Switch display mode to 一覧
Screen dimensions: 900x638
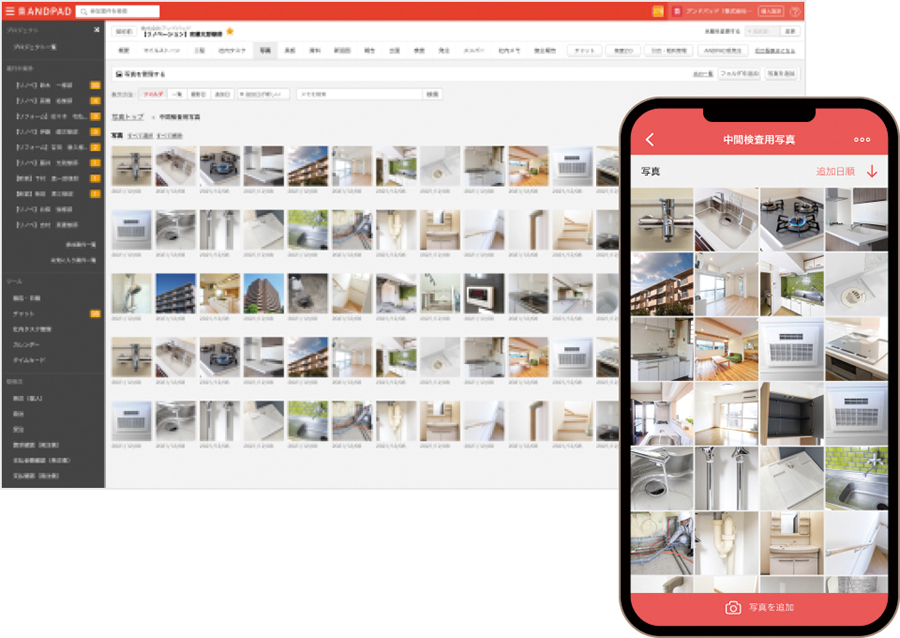[177, 94]
